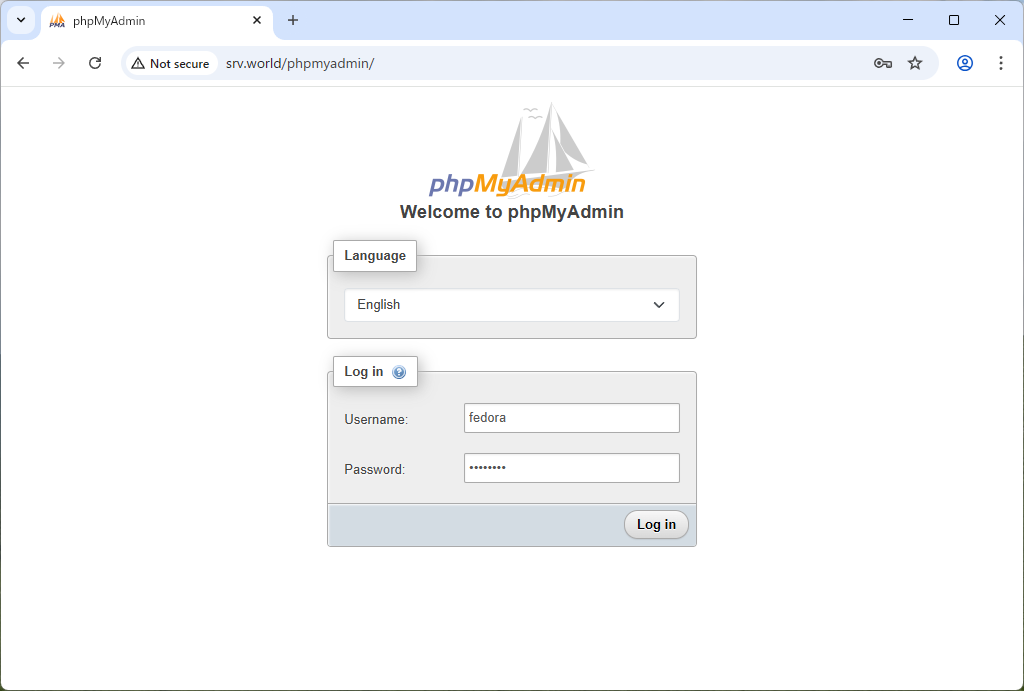
Task: Click the language selector's dropdown arrow
Action: tap(659, 305)
